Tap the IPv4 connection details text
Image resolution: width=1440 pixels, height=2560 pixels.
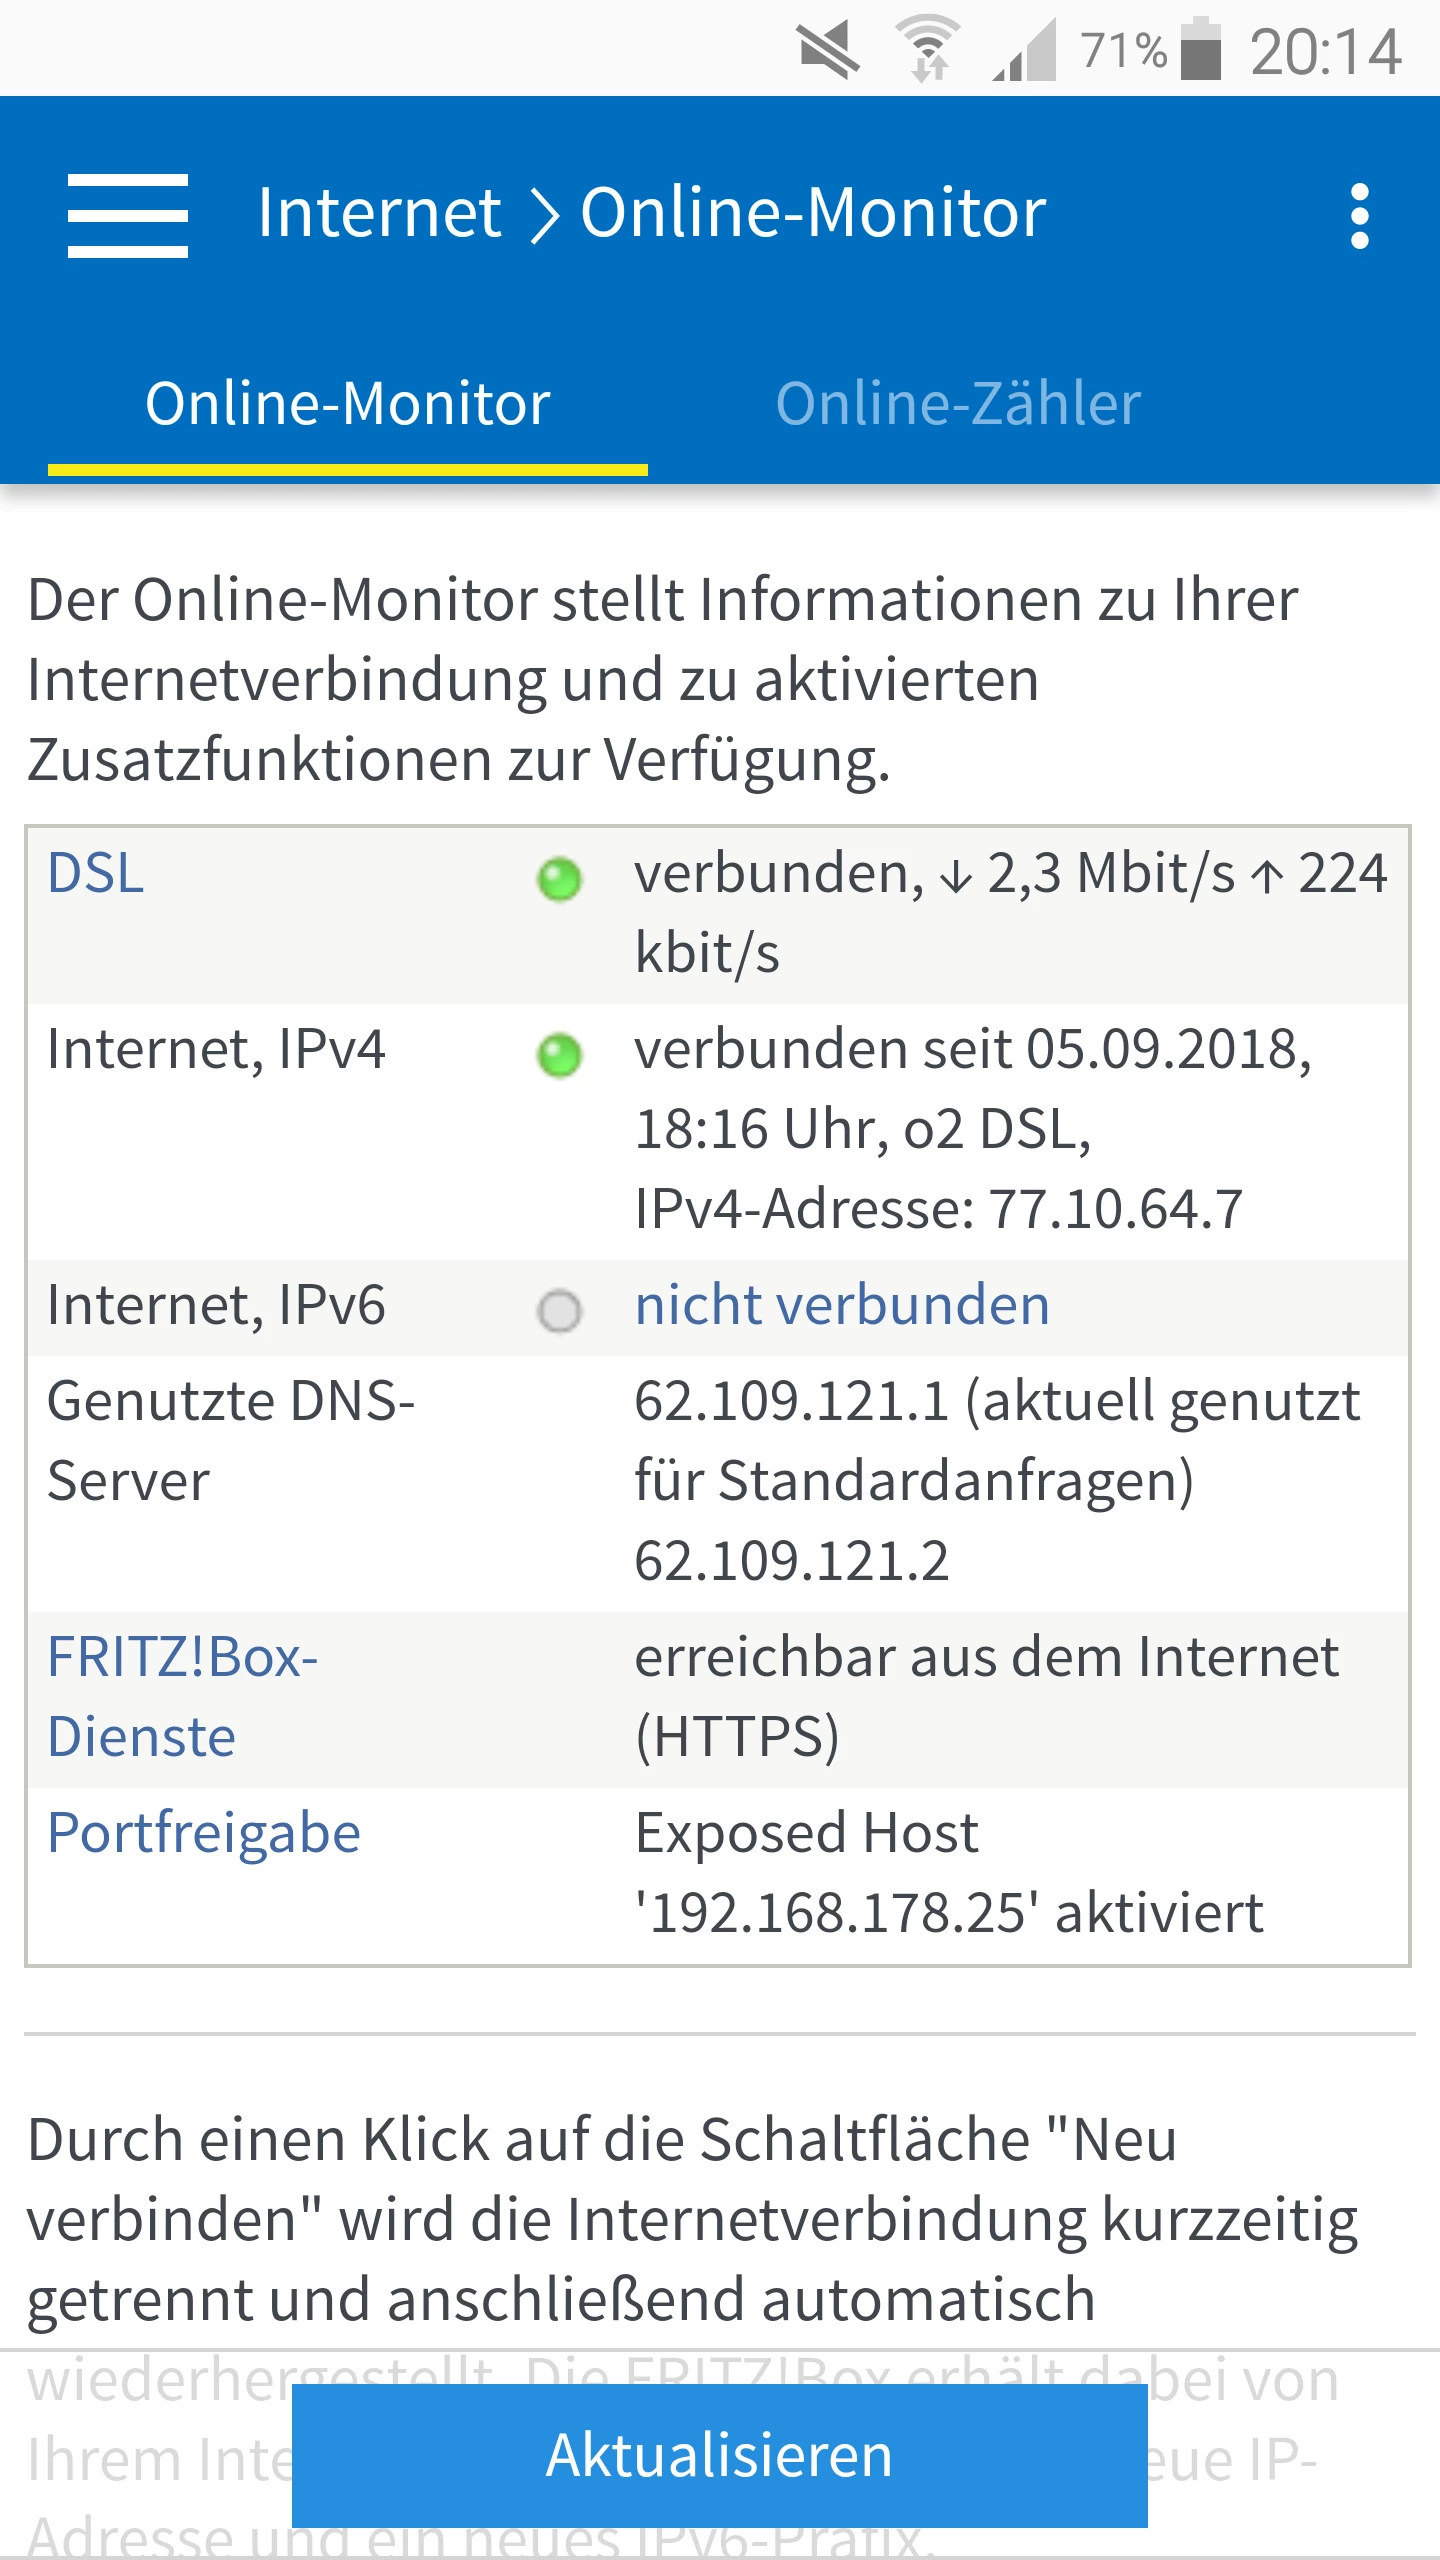click(x=972, y=1129)
